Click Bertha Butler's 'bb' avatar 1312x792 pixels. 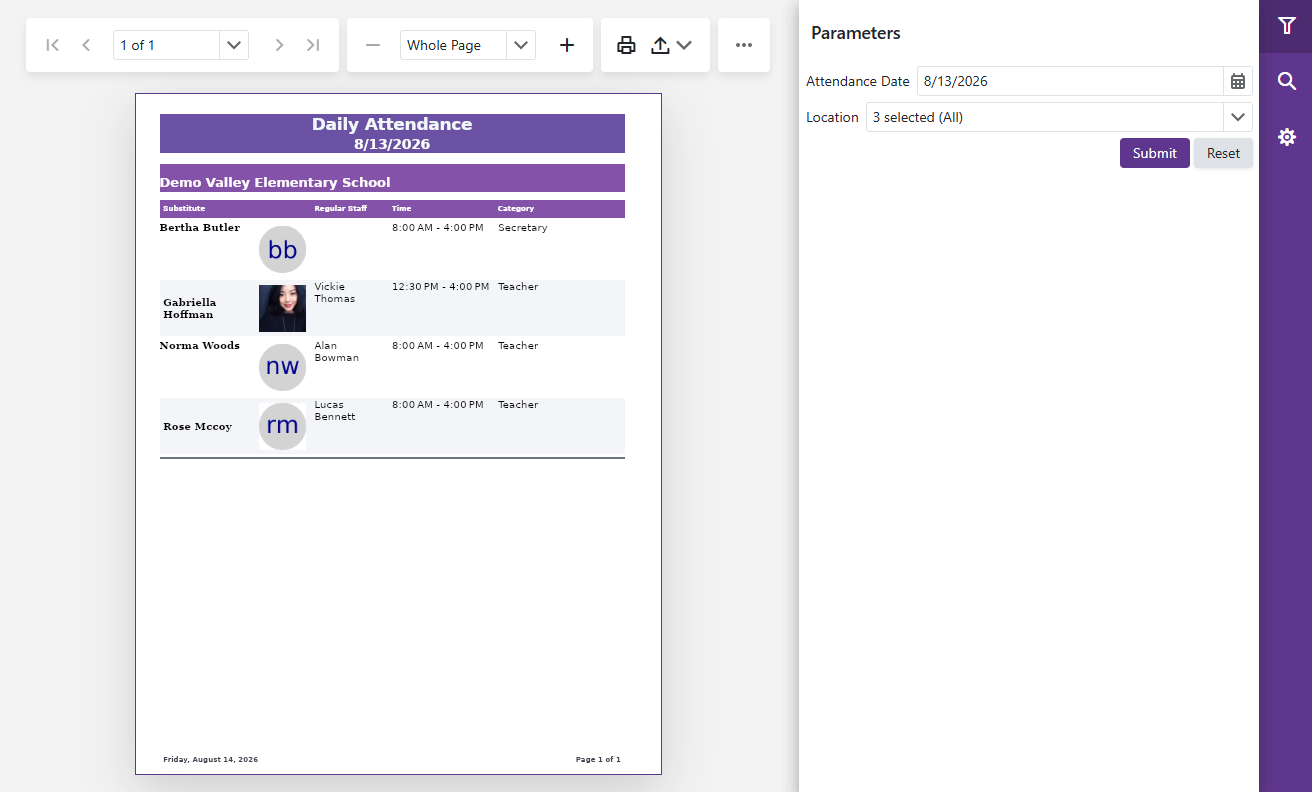pyautogui.click(x=282, y=249)
